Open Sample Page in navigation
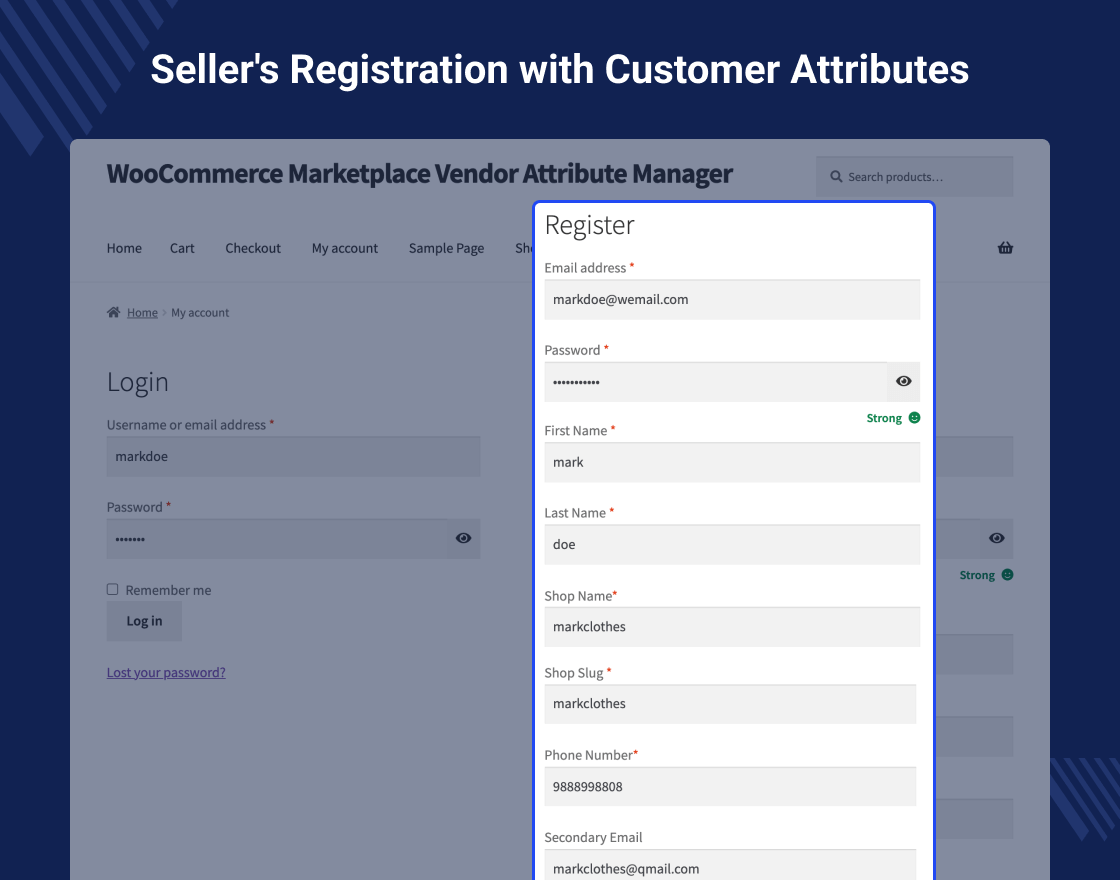 [x=446, y=248]
